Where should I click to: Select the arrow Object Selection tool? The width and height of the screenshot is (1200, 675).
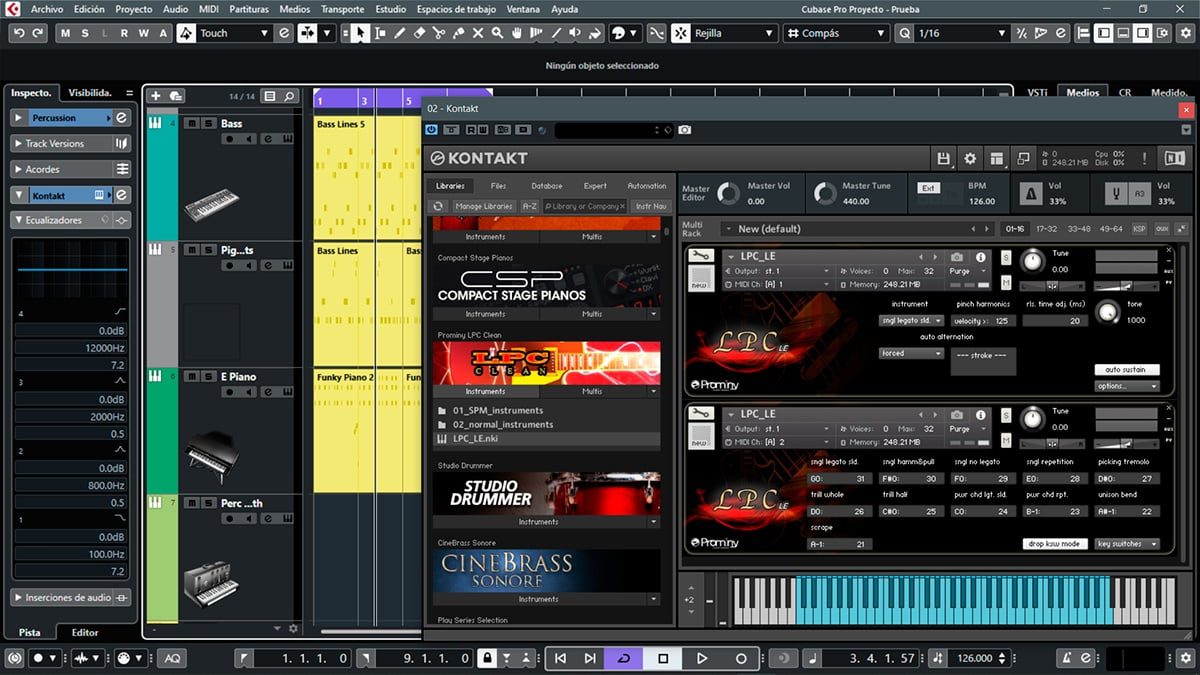point(359,33)
